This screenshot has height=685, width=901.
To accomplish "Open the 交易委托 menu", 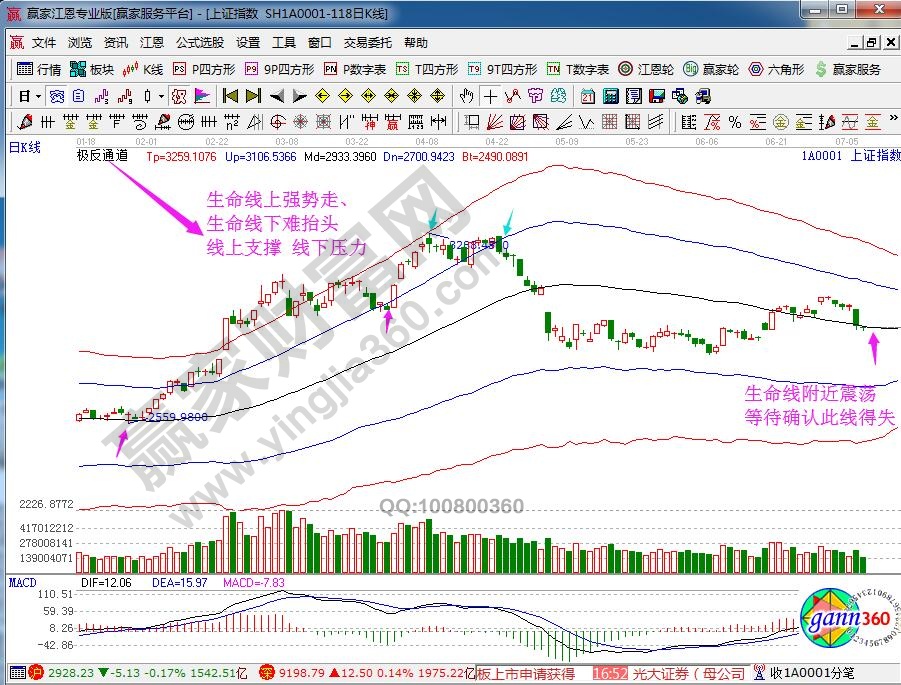I will point(363,43).
